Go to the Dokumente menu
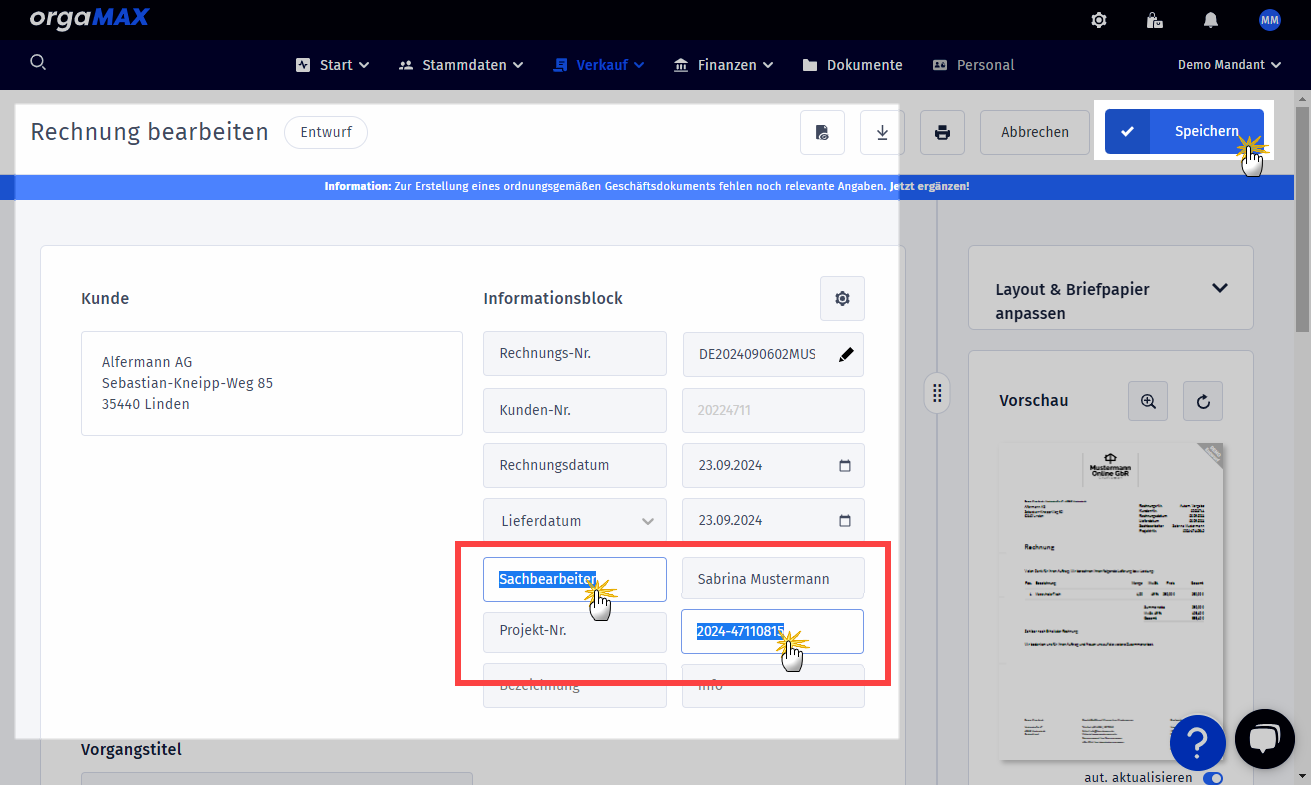Screen dimensions: 1311x785 [852, 65]
